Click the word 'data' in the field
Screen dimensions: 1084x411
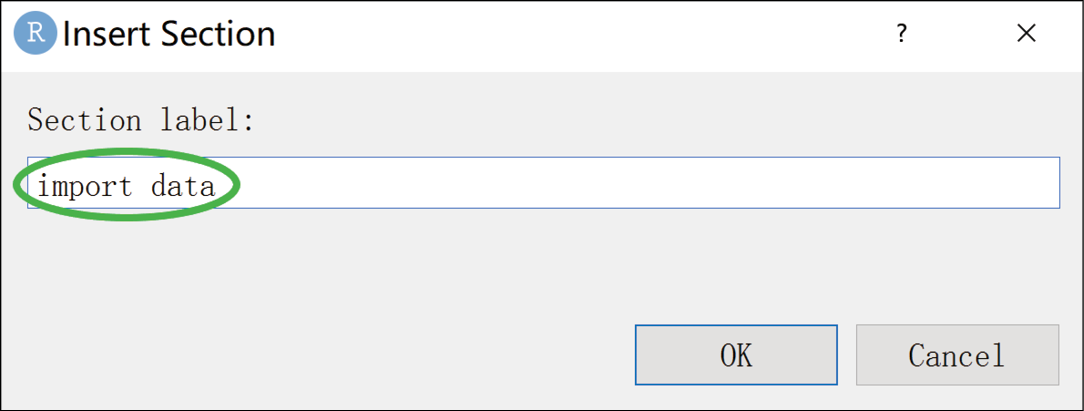[183, 185]
